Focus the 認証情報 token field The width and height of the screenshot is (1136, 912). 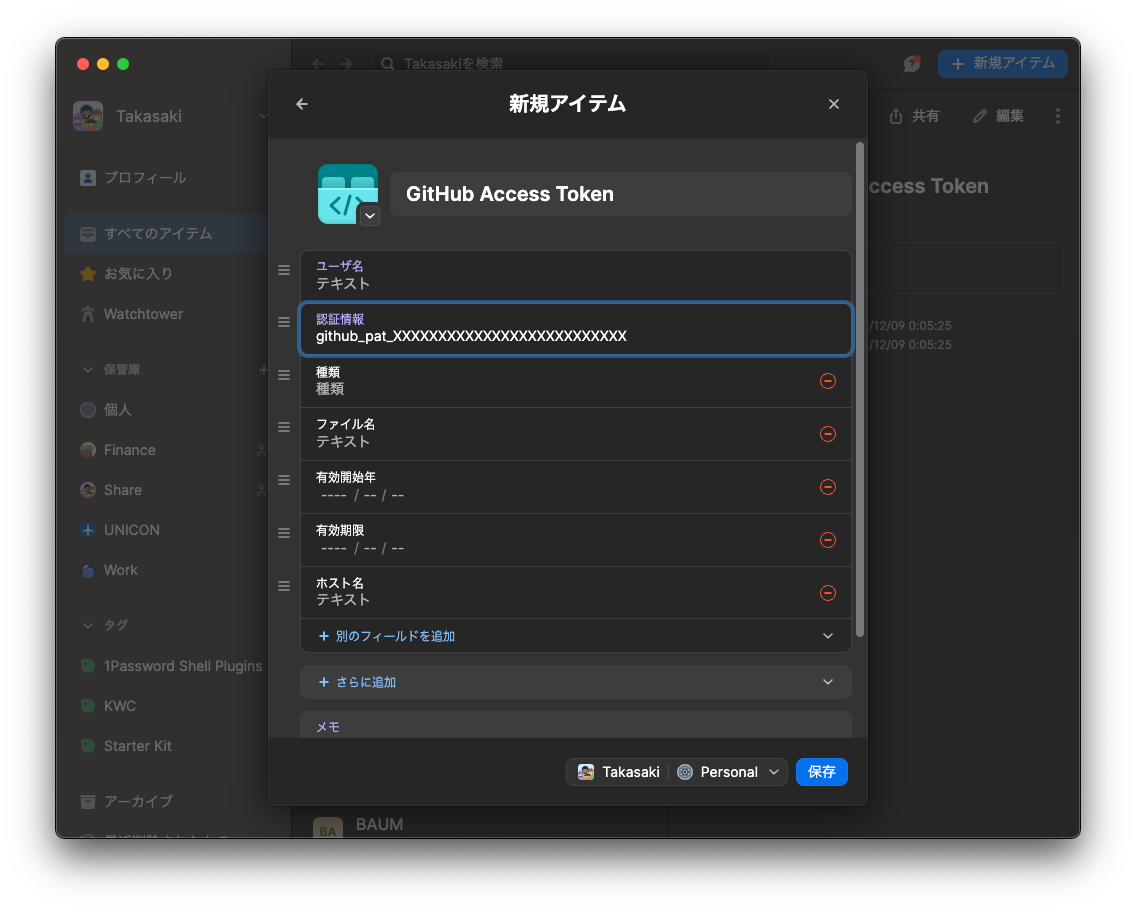click(x=575, y=329)
